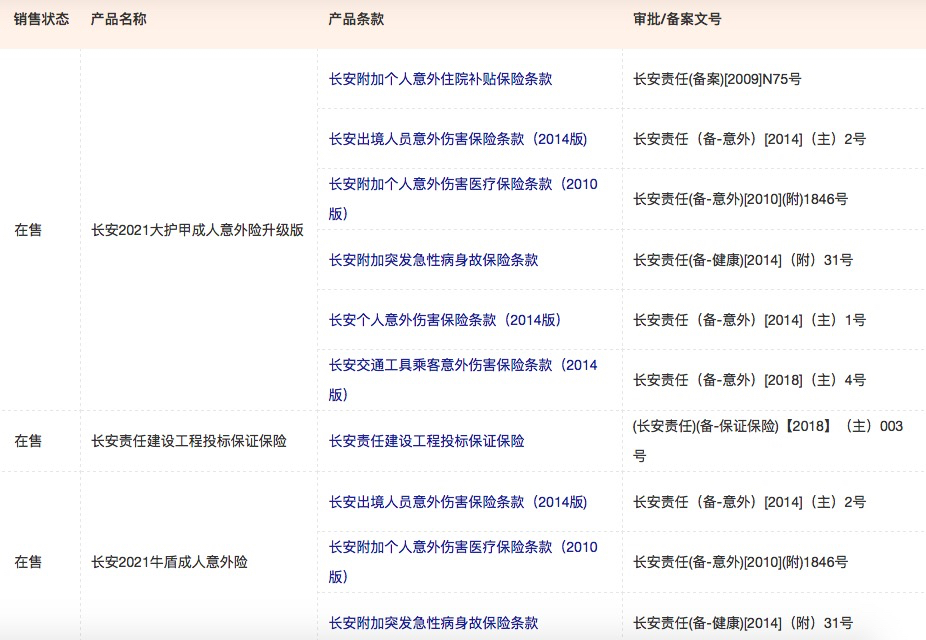Select filing number 备-意外[2018]（主）4号
The image size is (926, 640).
pos(749,380)
